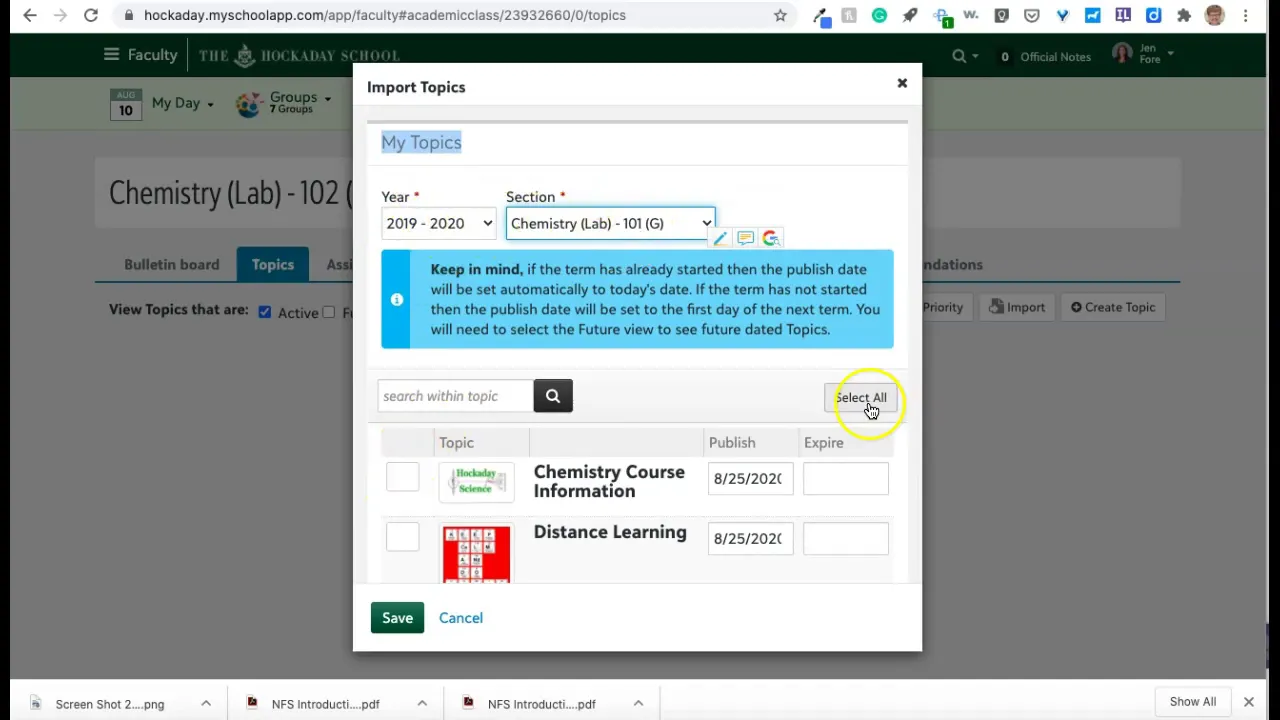Click Show All downloads

click(1193, 702)
